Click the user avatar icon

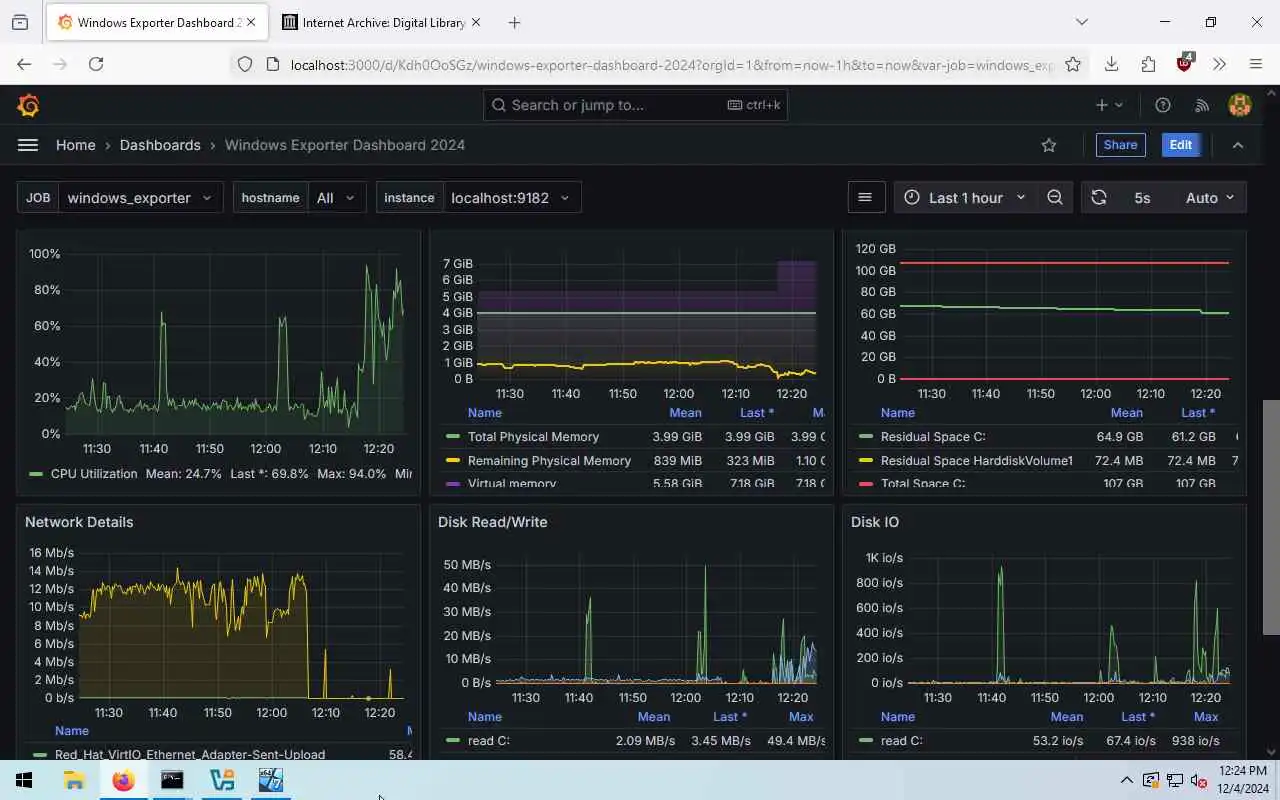(1240, 105)
